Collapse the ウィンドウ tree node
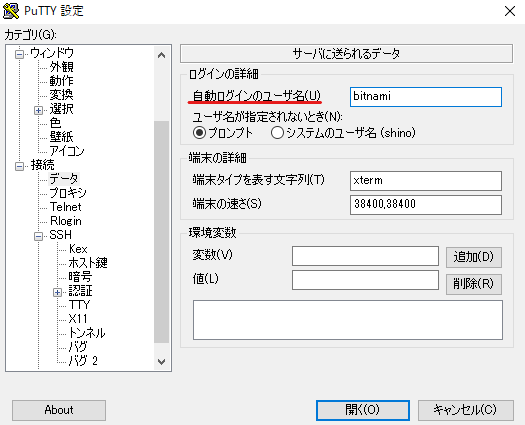 (x=20, y=54)
